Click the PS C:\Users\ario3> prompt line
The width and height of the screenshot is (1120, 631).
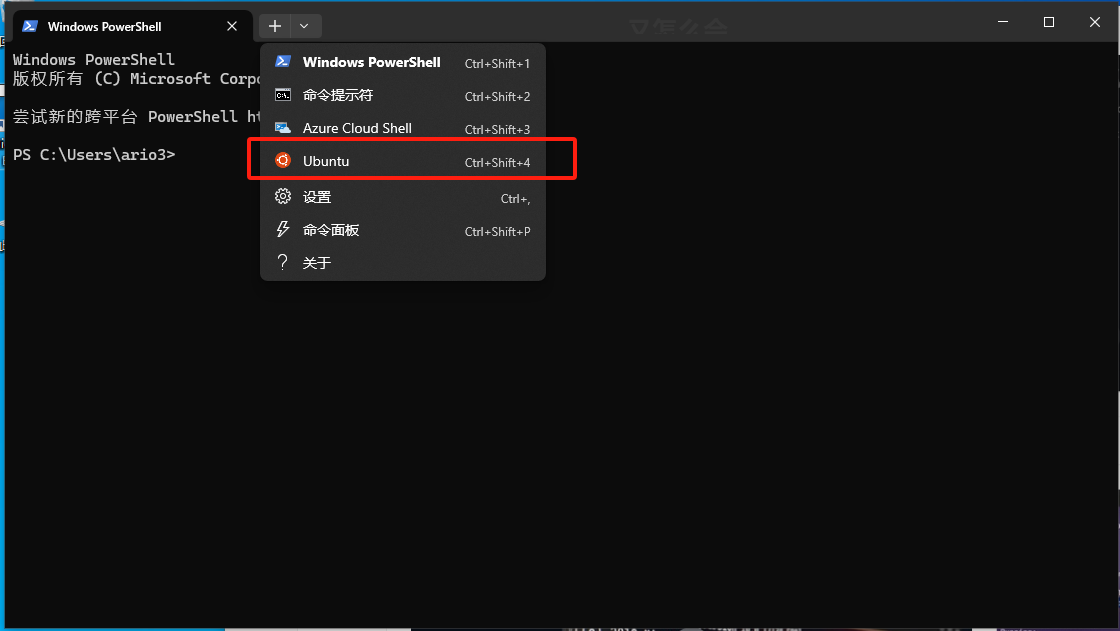[94, 154]
